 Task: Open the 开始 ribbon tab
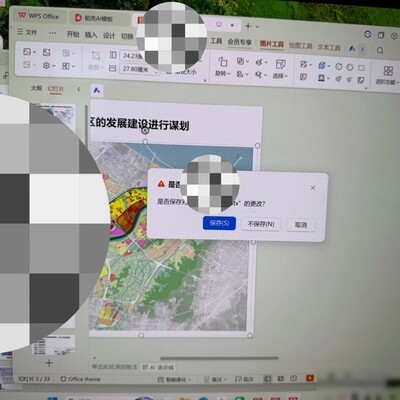pyautogui.click(x=73, y=34)
